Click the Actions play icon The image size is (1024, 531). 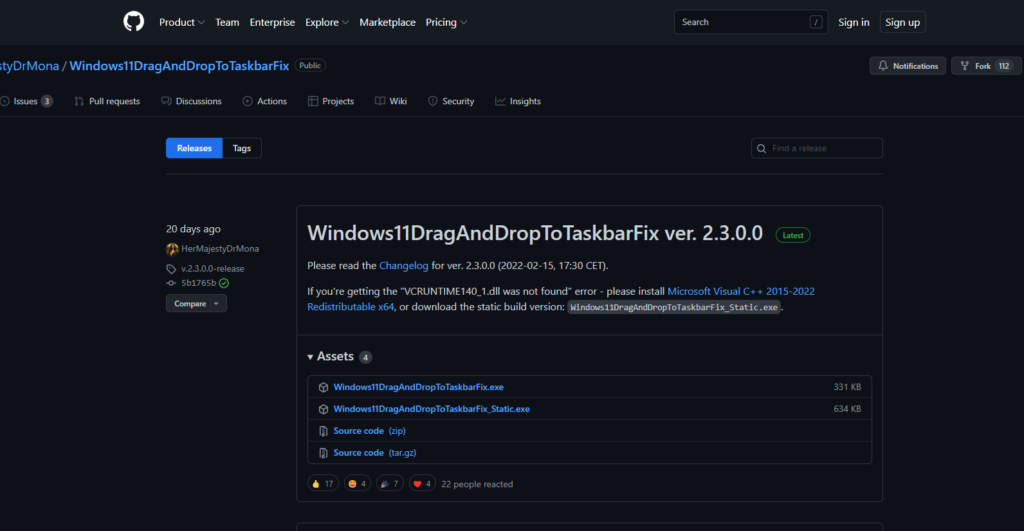click(248, 101)
